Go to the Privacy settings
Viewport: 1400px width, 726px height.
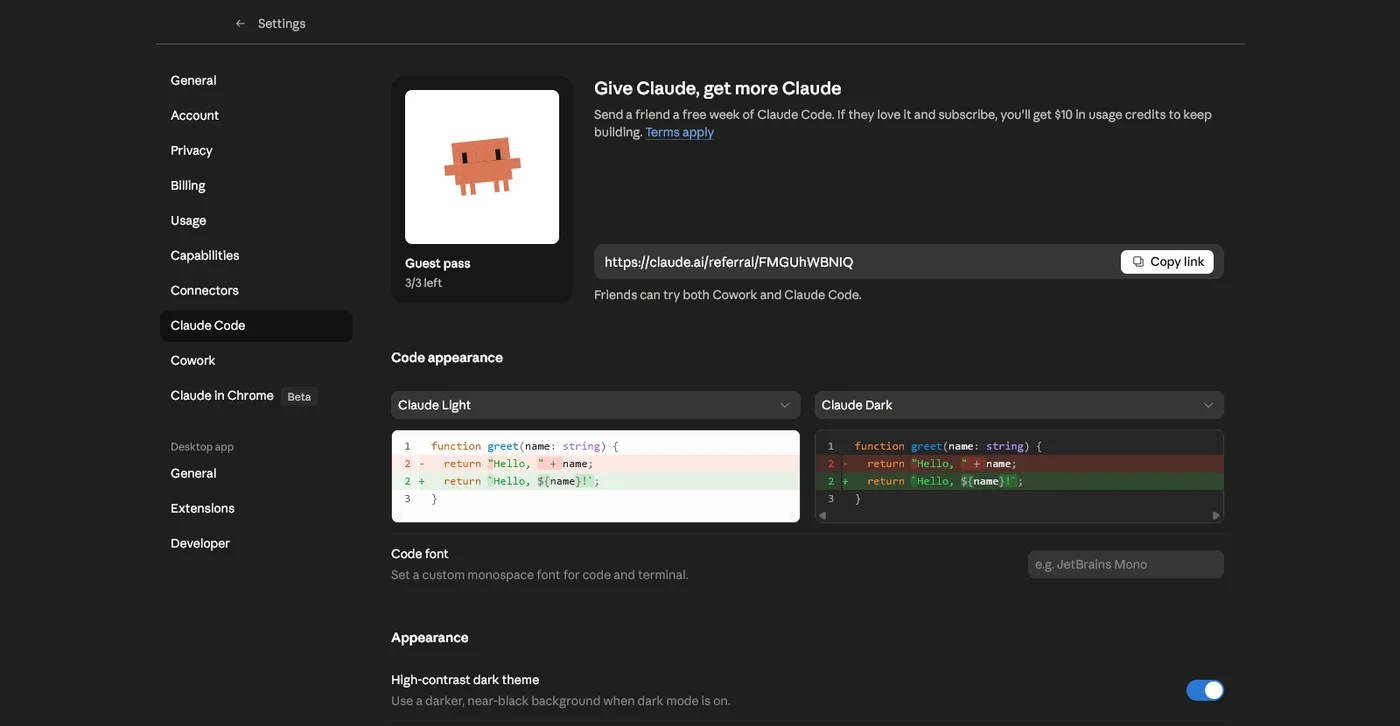click(x=256, y=150)
